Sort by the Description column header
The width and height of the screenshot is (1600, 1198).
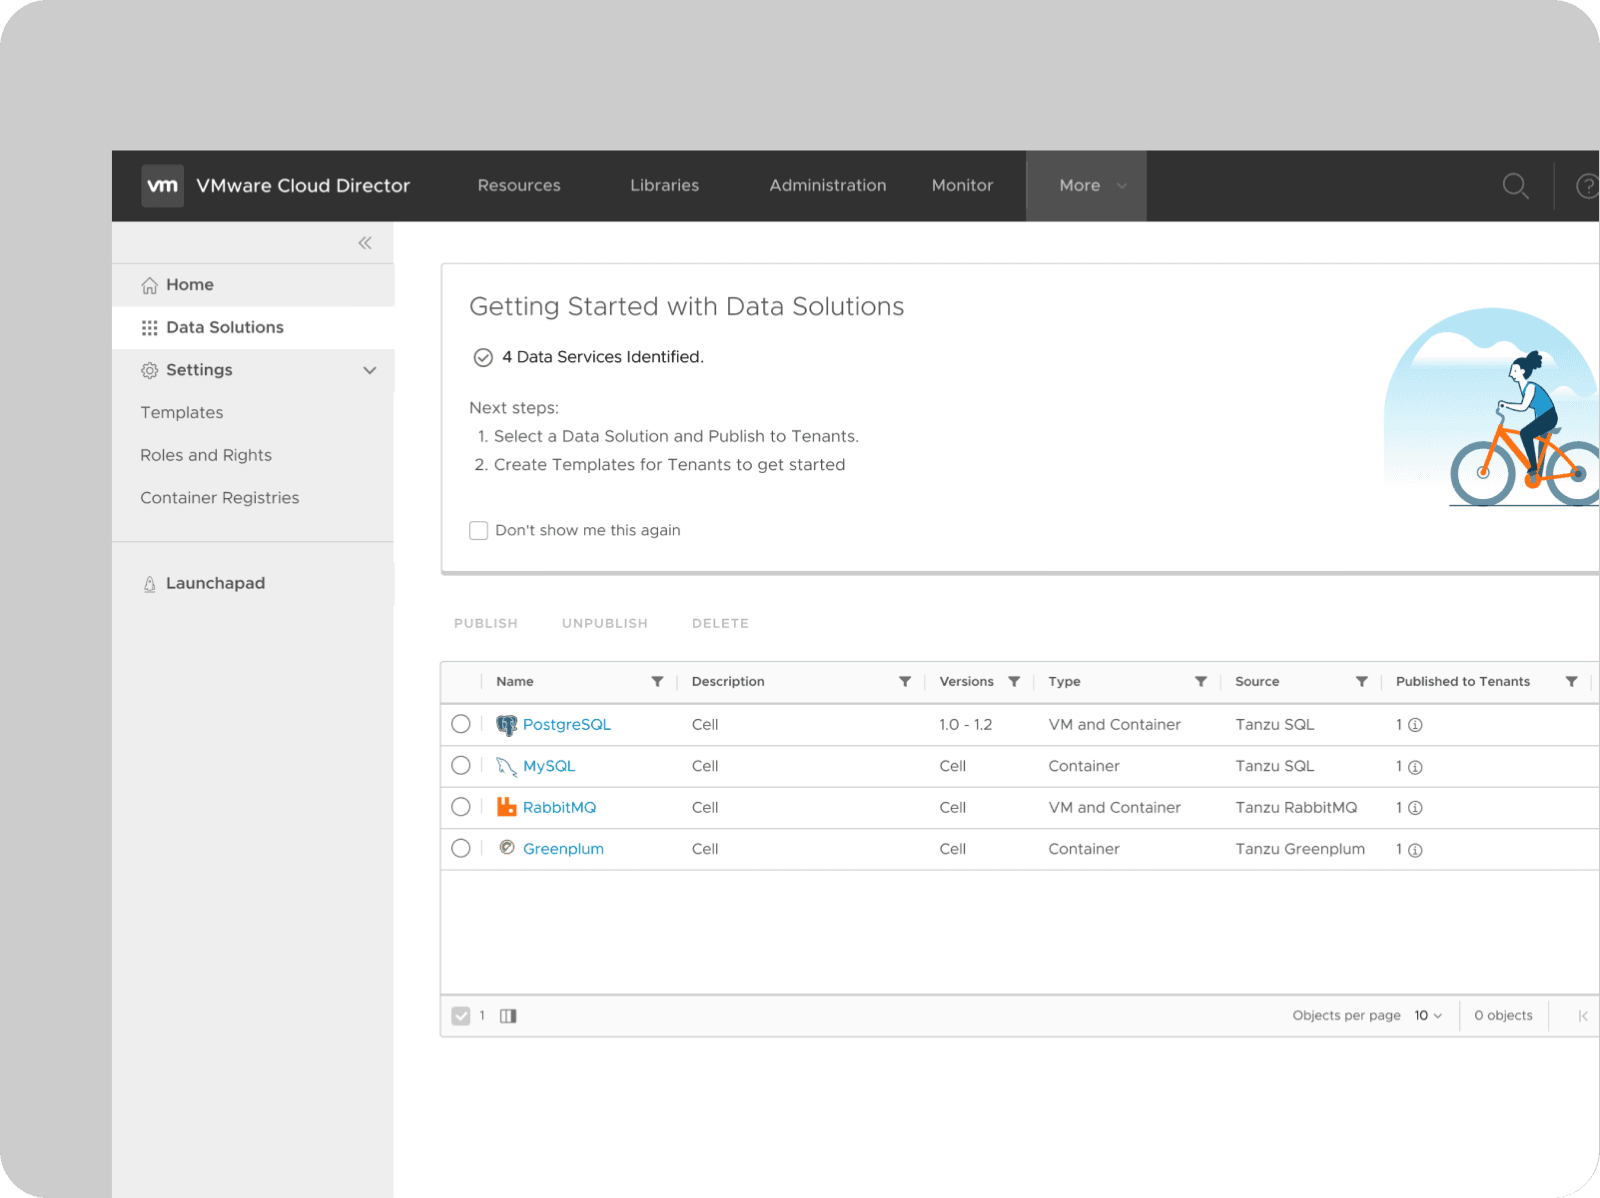click(728, 682)
